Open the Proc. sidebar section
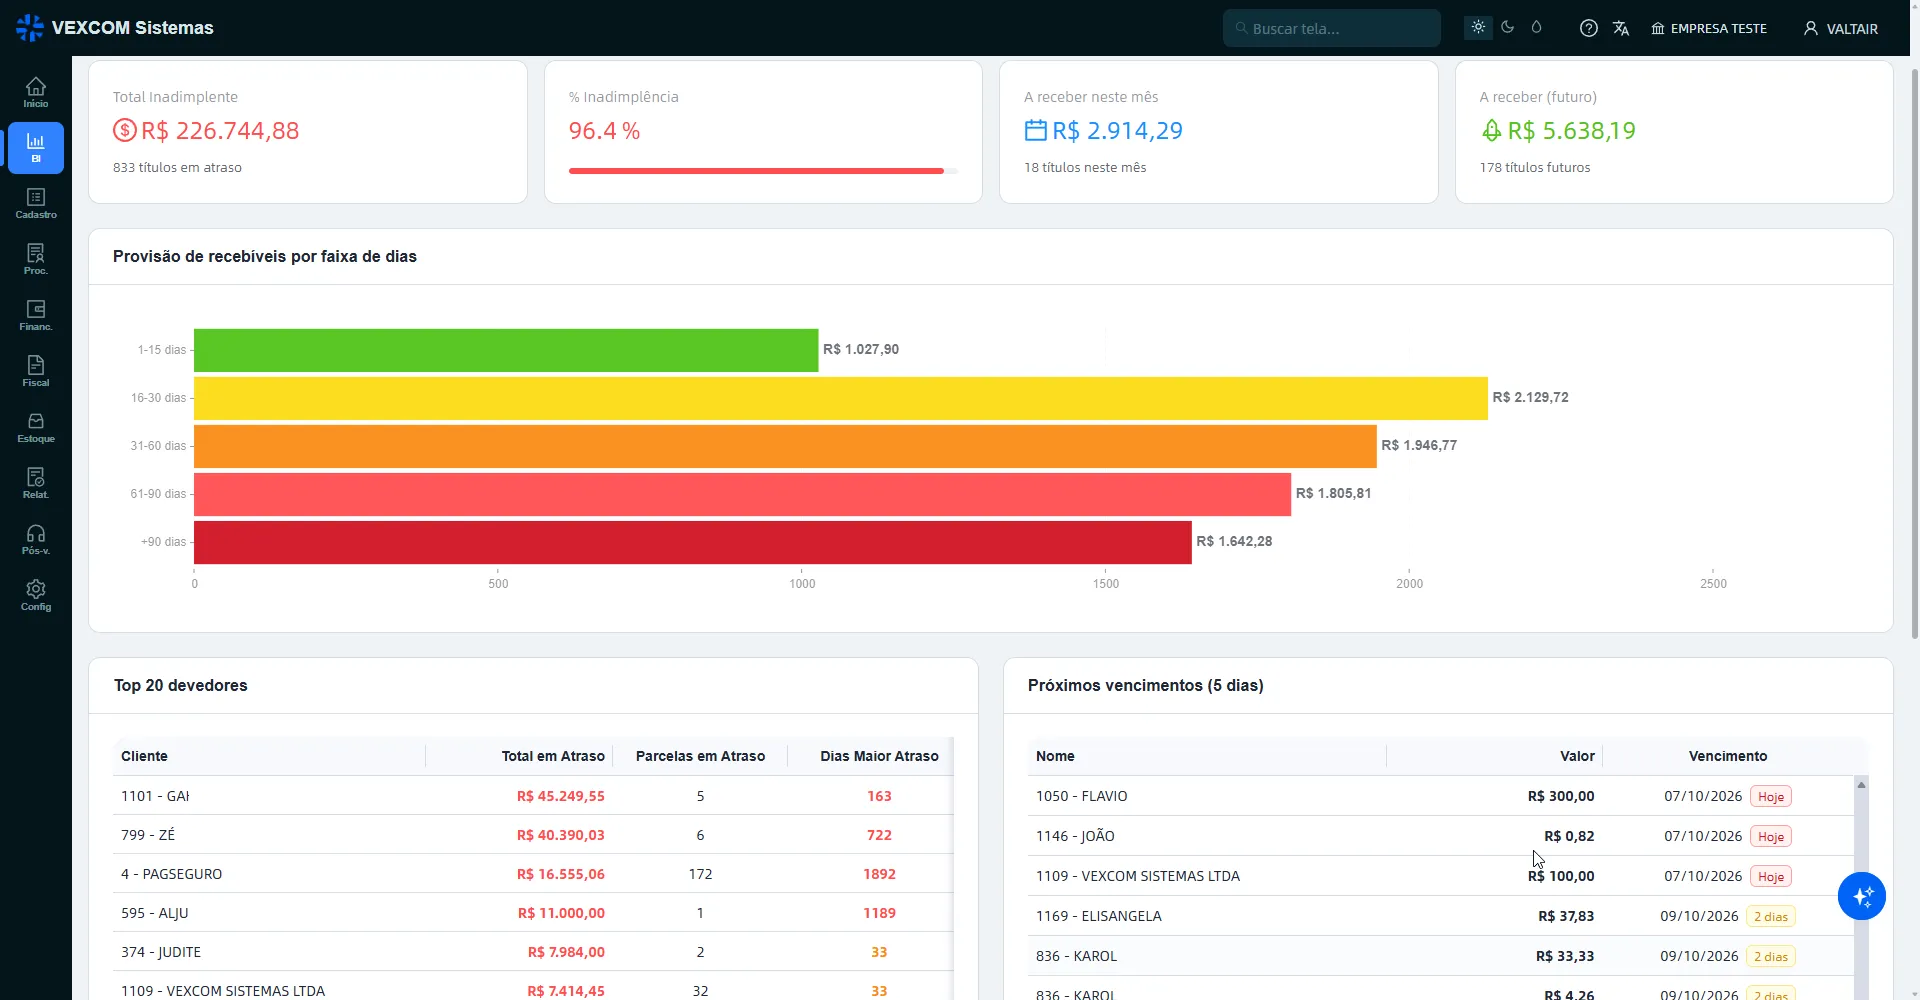This screenshot has height=1000, width=1920. pos(36,260)
